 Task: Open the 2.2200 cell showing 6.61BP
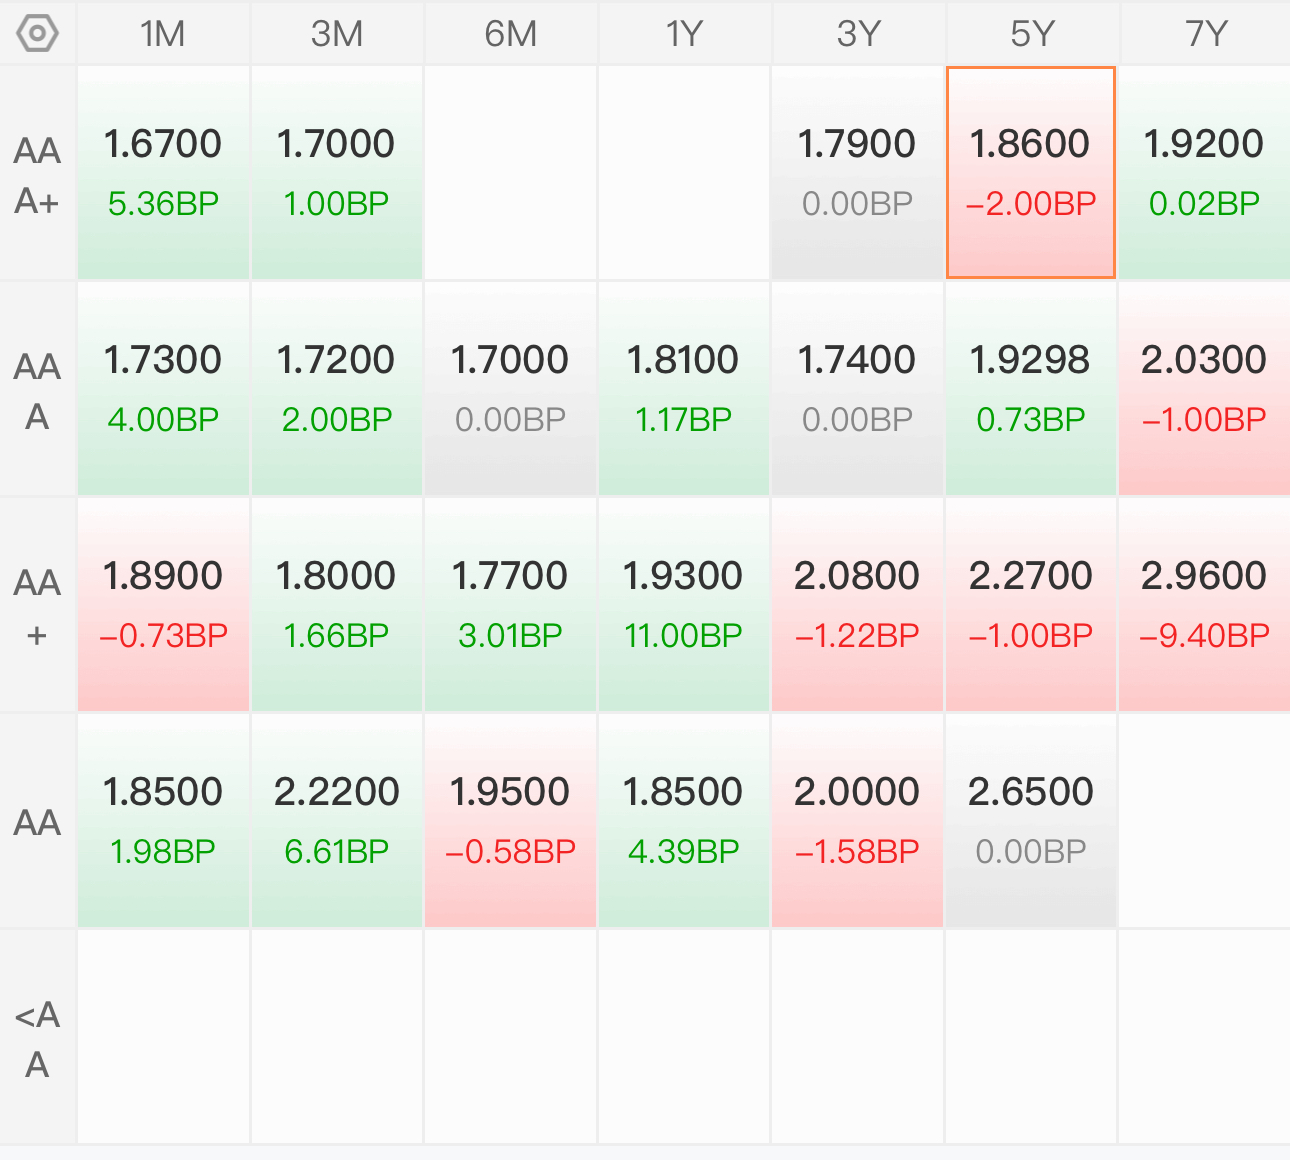[x=336, y=821]
